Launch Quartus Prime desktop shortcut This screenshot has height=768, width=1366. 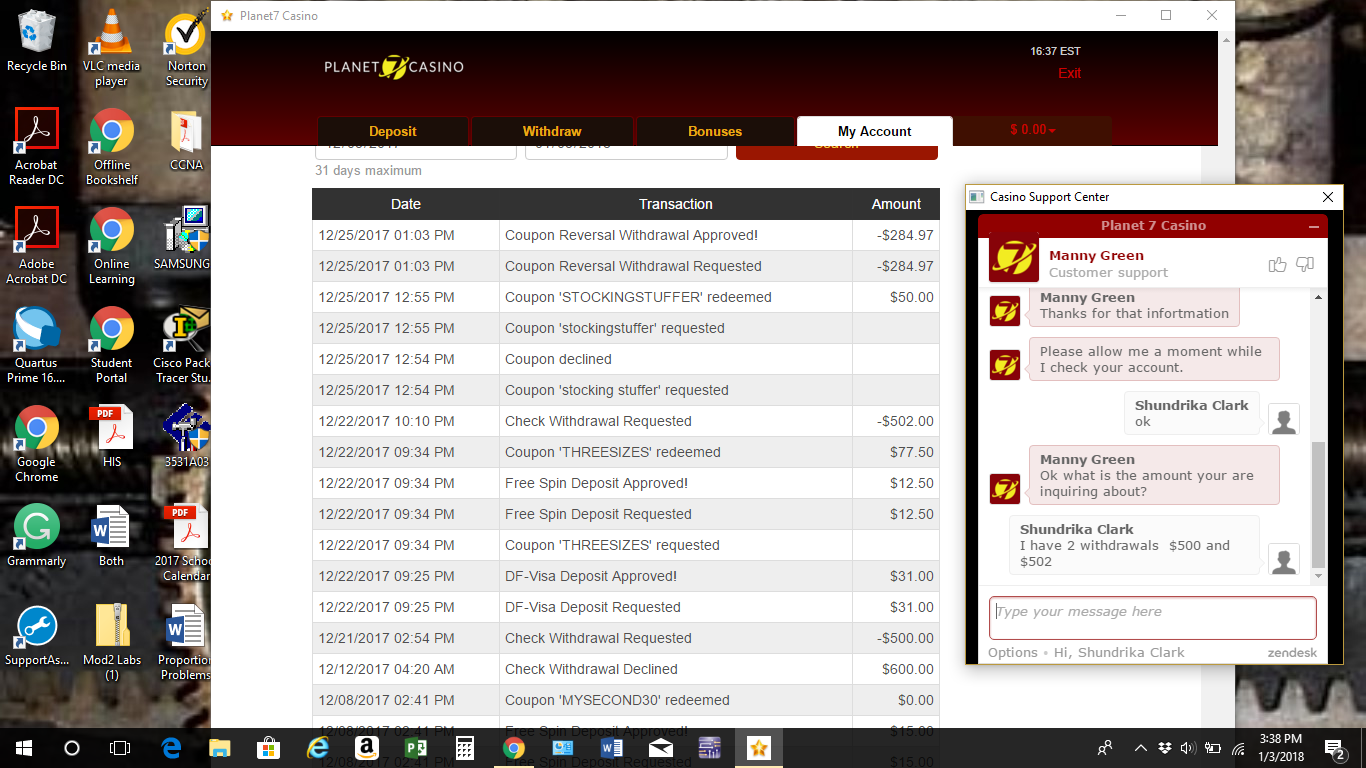37,345
